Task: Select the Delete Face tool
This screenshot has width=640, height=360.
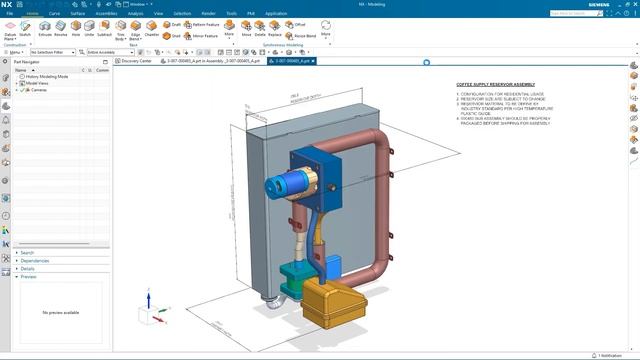Action: pos(260,29)
